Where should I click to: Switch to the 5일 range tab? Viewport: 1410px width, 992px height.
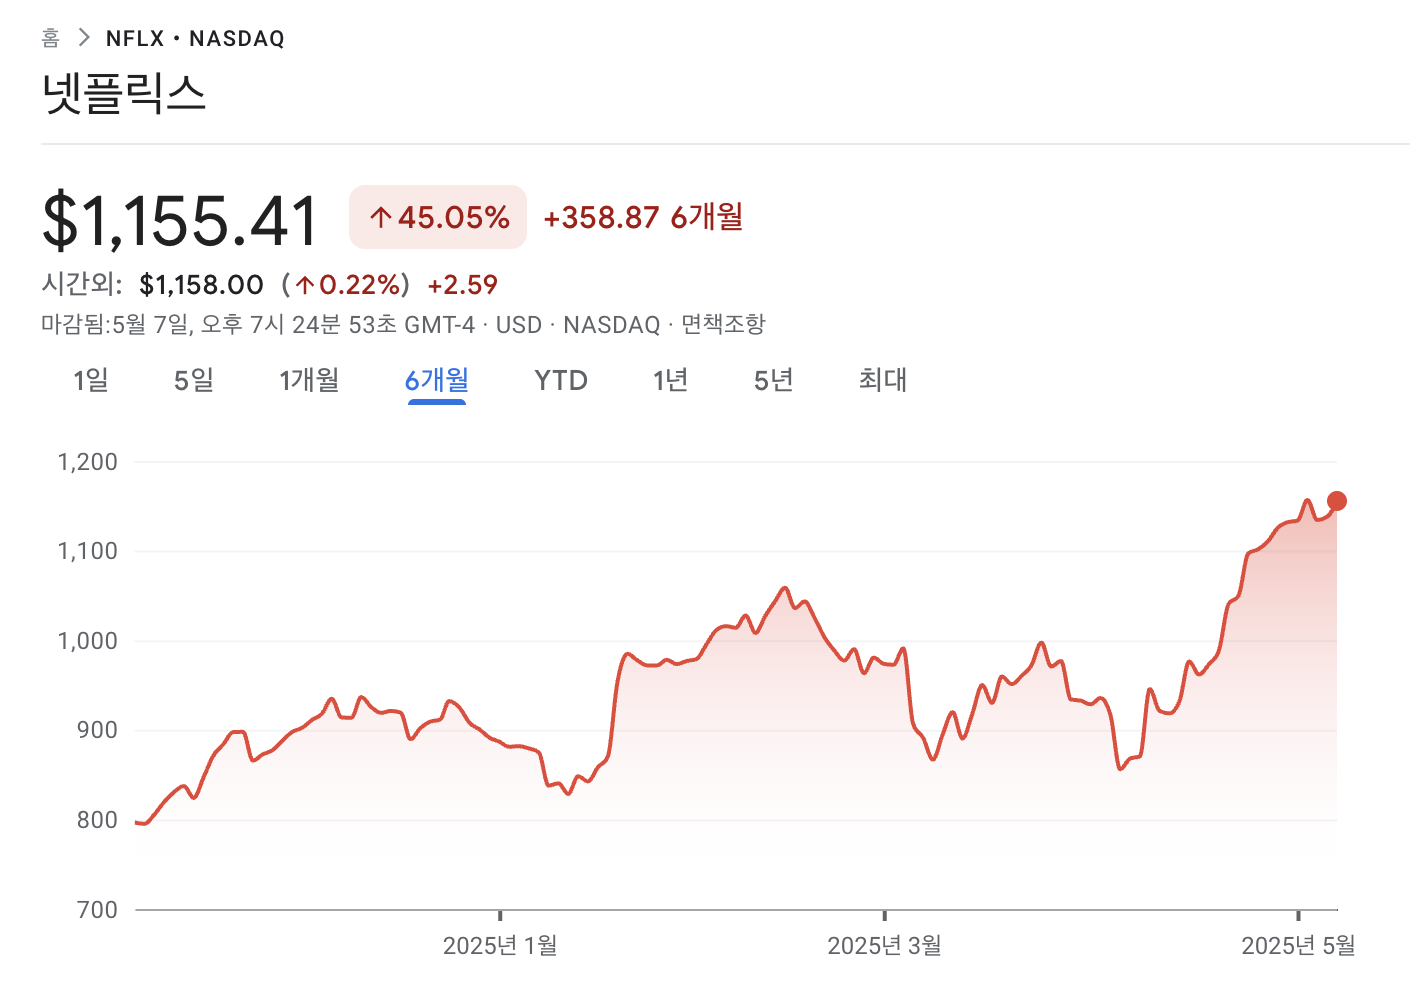pyautogui.click(x=193, y=380)
